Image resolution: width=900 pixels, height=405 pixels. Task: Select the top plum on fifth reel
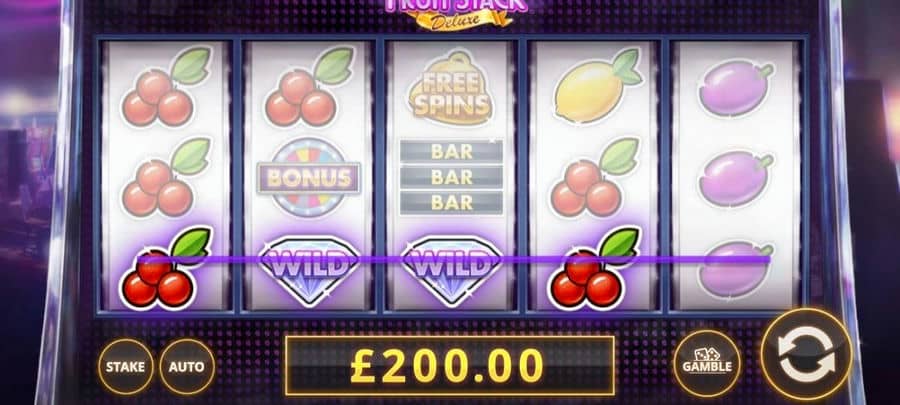(735, 88)
